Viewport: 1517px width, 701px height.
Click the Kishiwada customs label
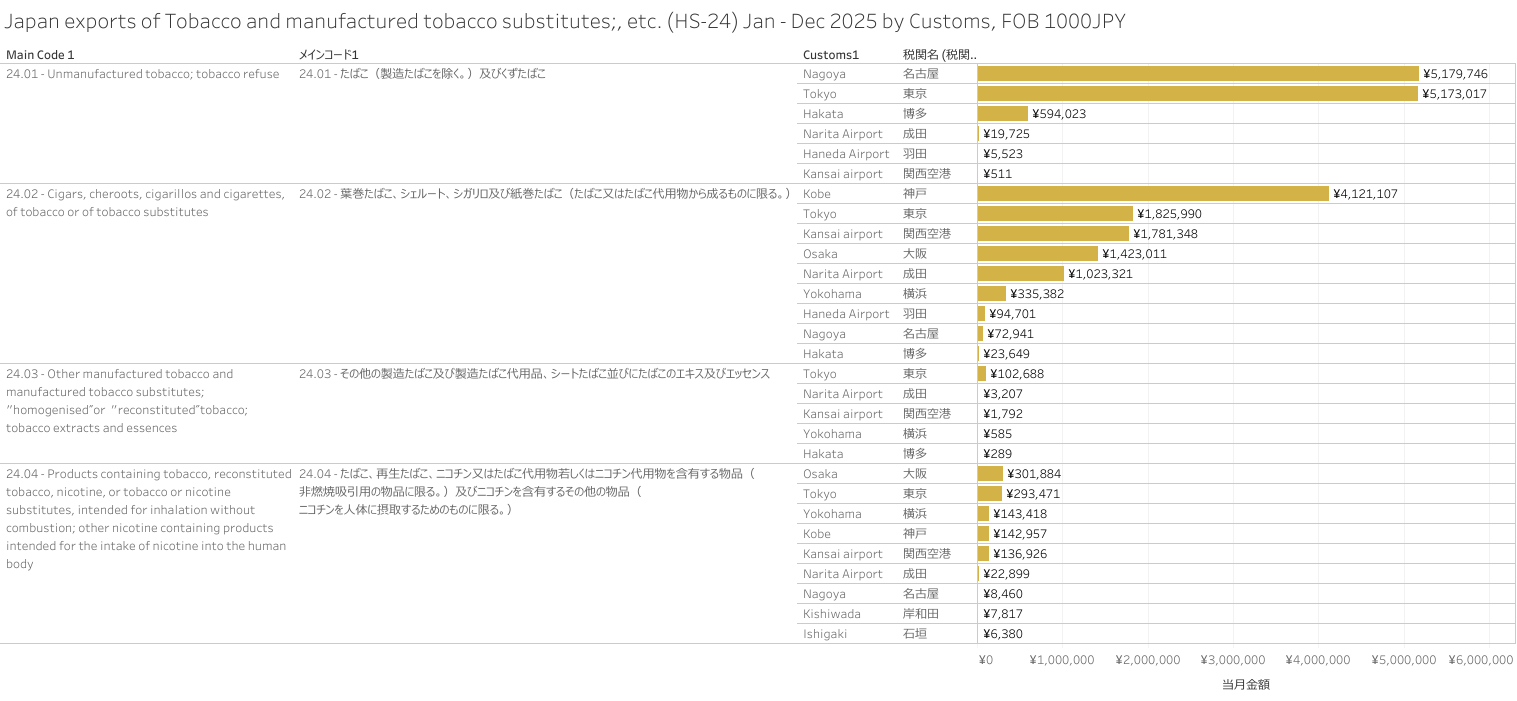click(831, 614)
